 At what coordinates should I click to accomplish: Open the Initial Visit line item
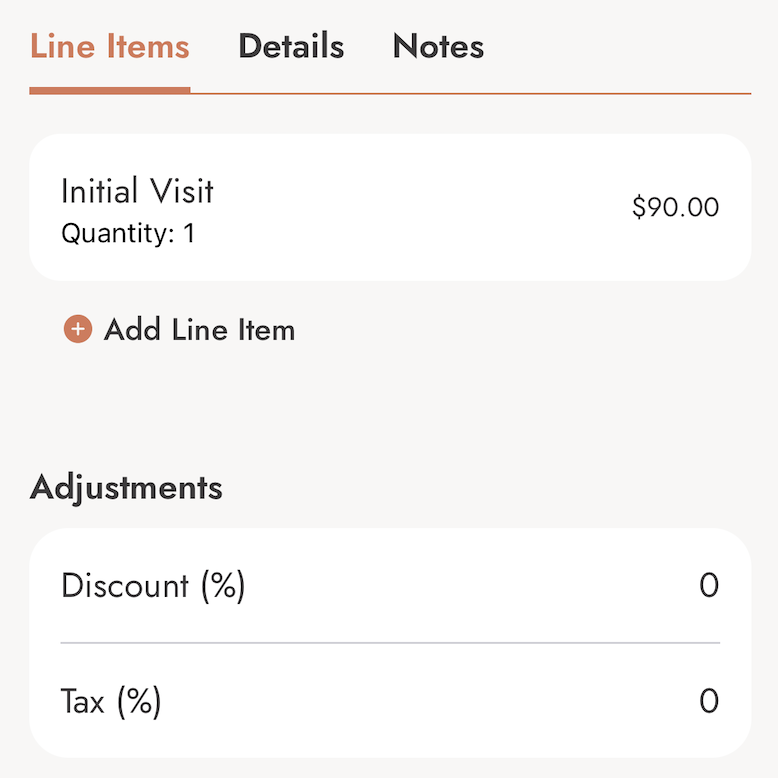(390, 207)
